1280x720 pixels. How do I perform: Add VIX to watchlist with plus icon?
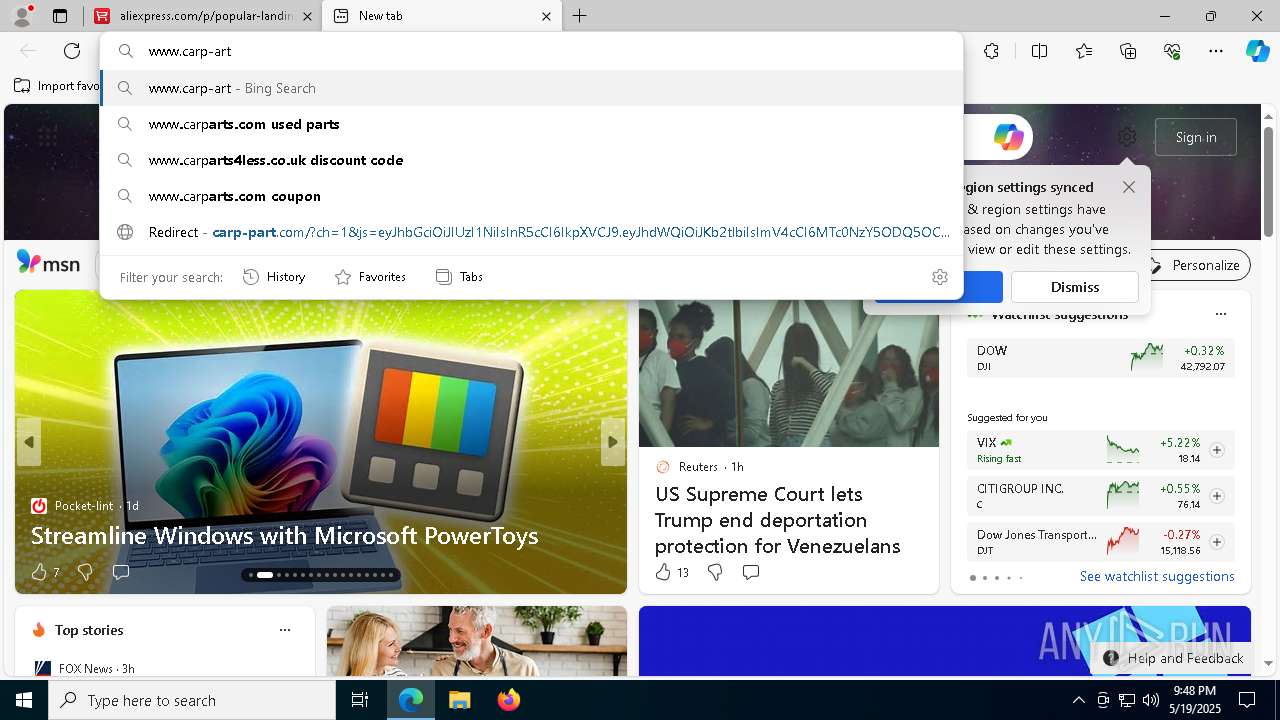tap(1217, 450)
